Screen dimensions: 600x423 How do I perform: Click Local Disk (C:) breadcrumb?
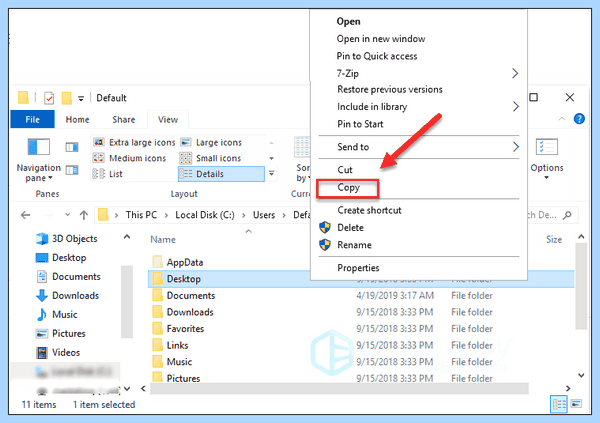click(x=205, y=215)
